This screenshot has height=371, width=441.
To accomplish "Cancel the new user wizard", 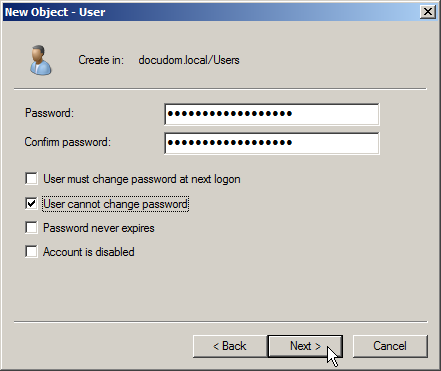I will click(x=390, y=346).
